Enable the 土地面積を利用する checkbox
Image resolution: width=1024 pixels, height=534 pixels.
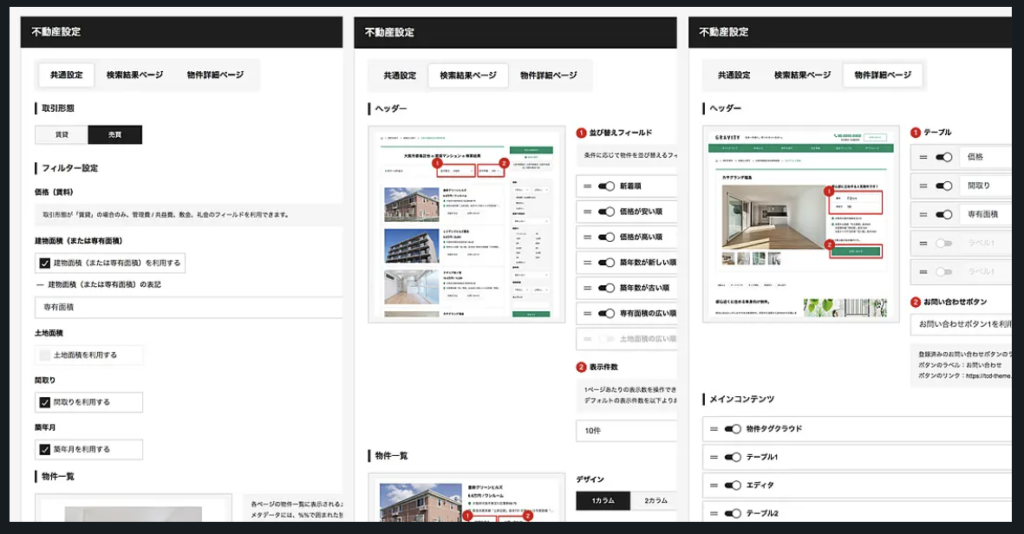pos(45,355)
